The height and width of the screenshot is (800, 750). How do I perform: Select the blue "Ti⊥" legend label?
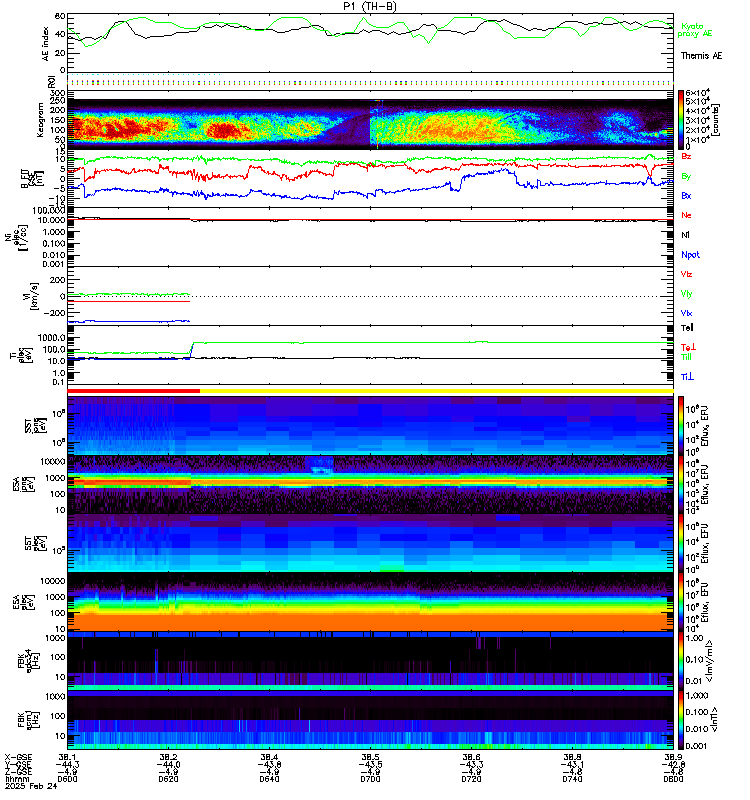point(687,377)
